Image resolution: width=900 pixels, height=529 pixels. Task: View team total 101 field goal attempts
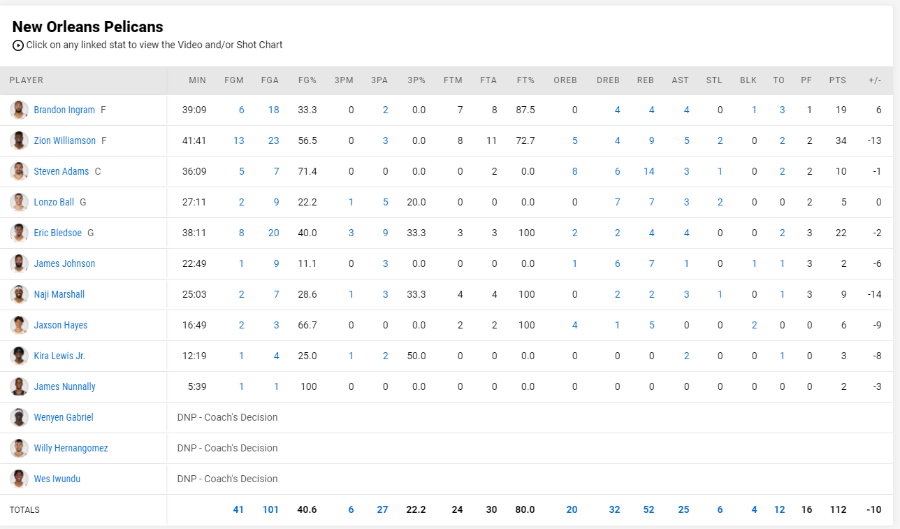pos(270,509)
